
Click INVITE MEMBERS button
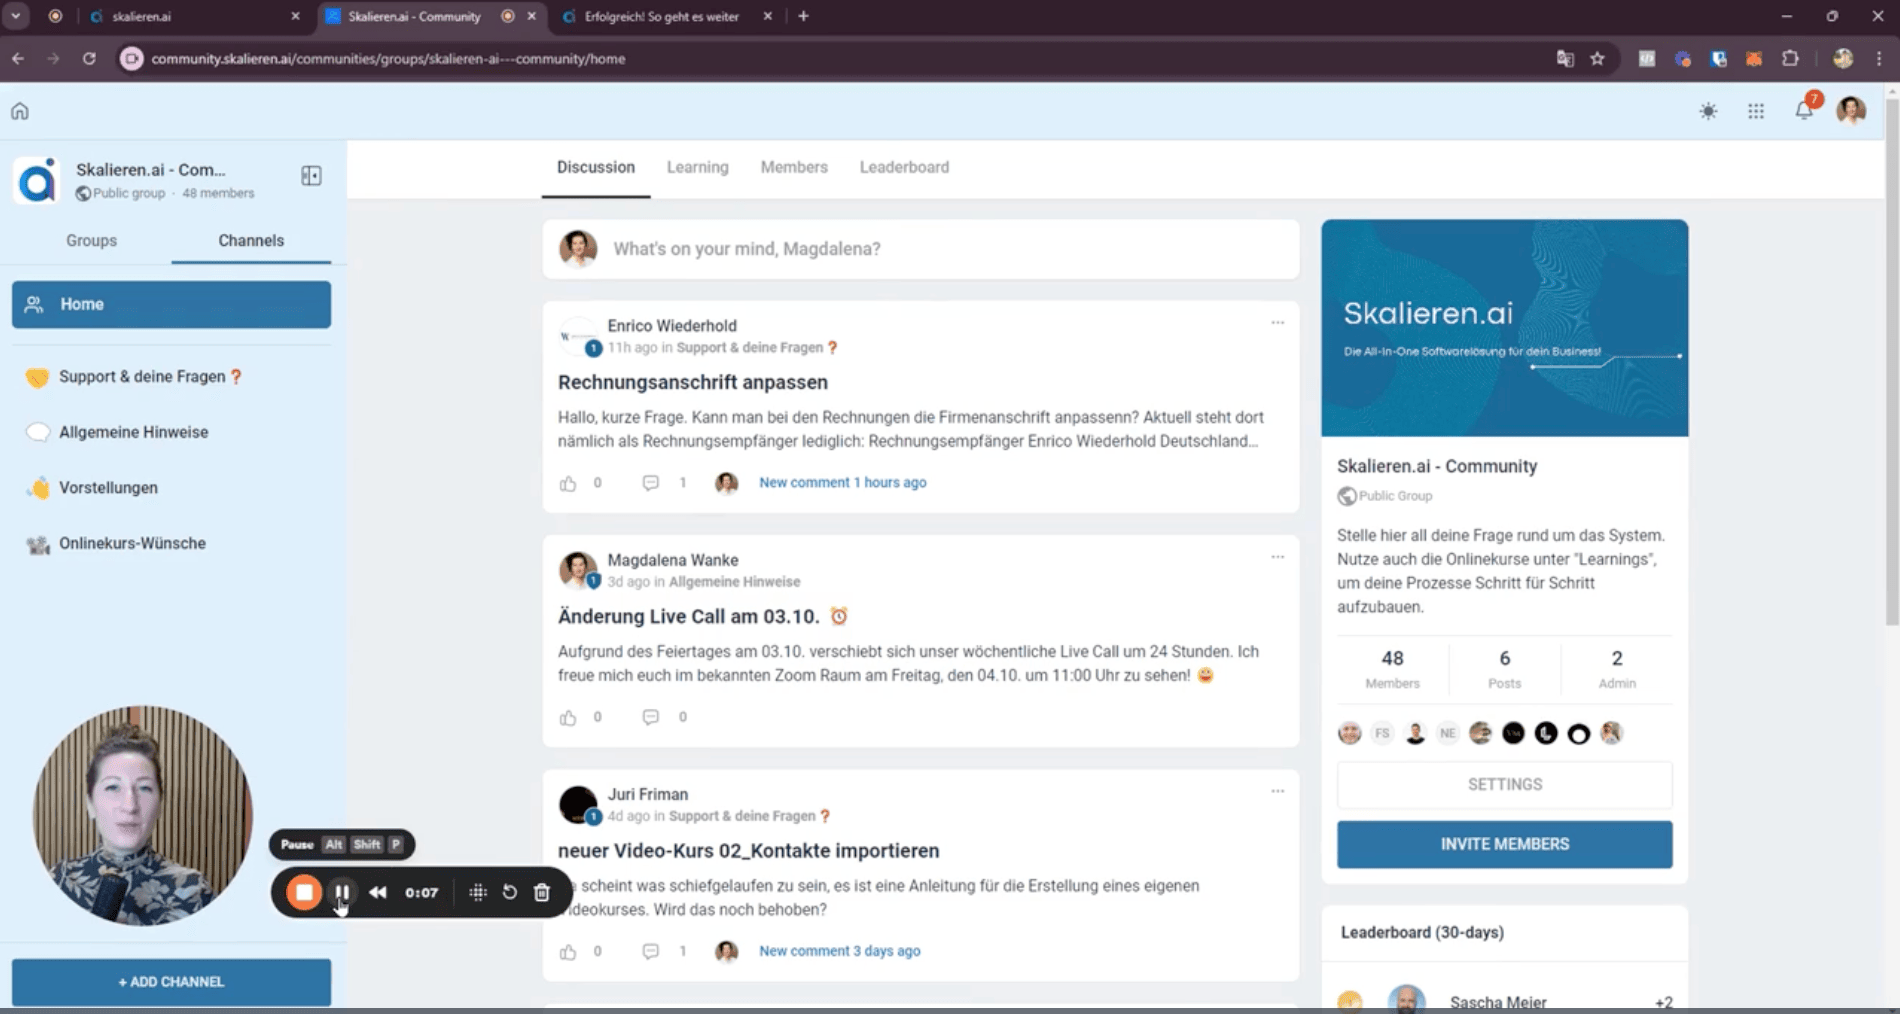pos(1504,844)
